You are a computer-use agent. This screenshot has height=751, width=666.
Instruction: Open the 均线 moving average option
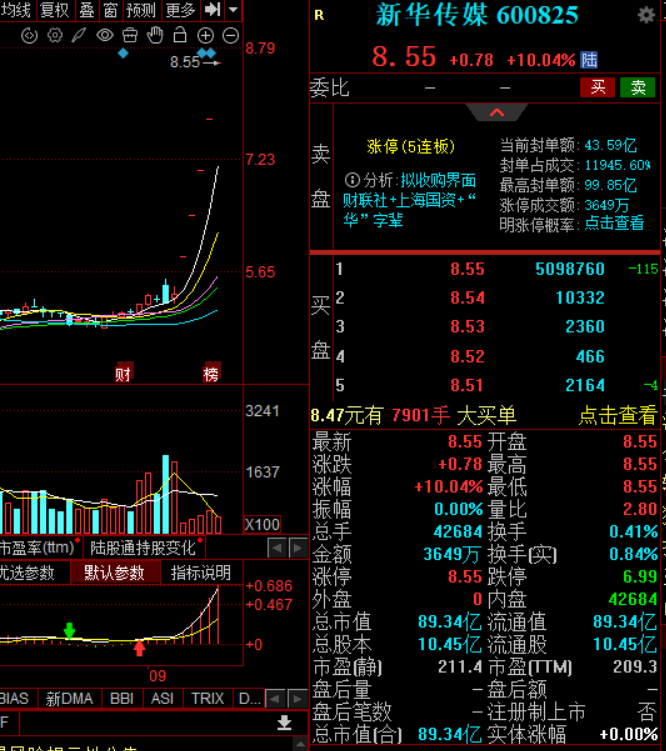tap(16, 10)
